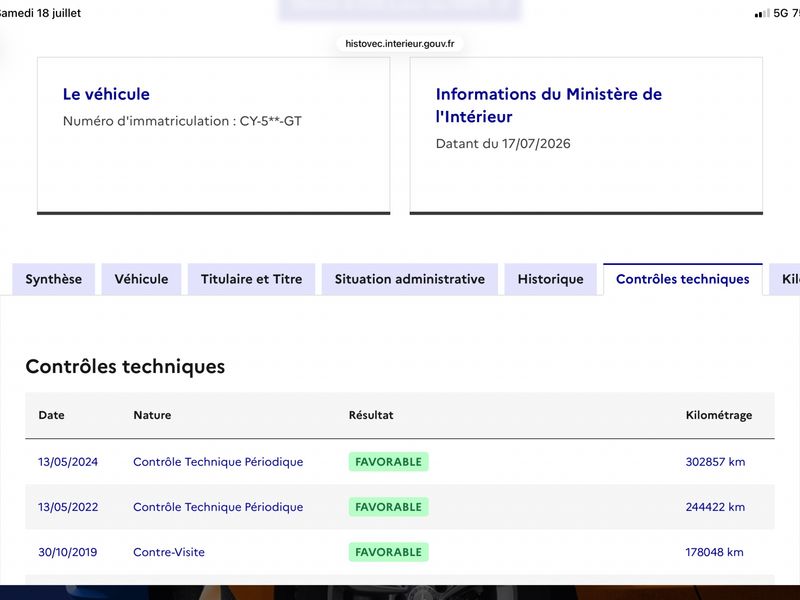Click the Kilométrage column header
The height and width of the screenshot is (600, 800).
(719, 415)
